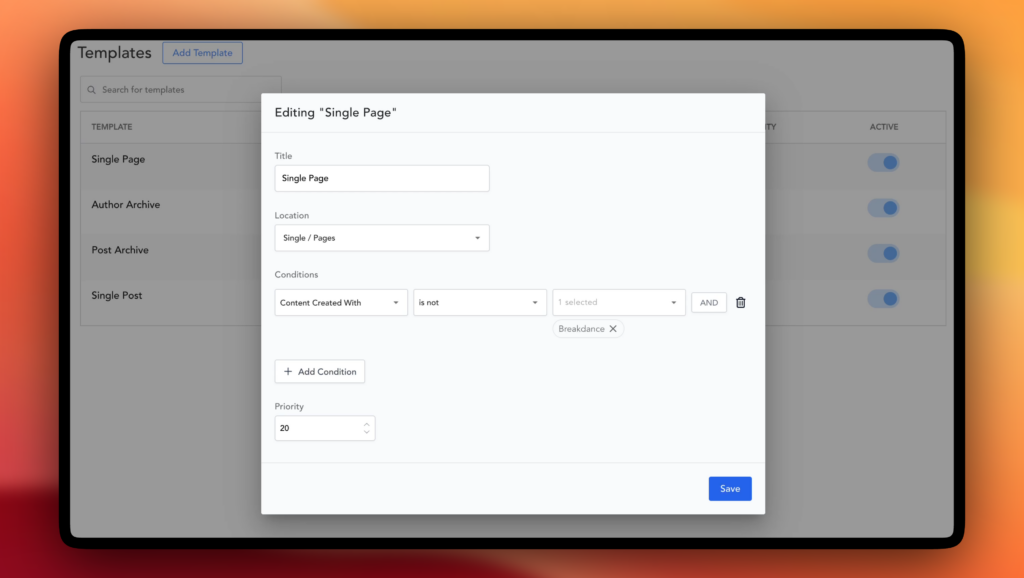Click the Search for templates field
The width and height of the screenshot is (1024, 578).
tap(185, 90)
